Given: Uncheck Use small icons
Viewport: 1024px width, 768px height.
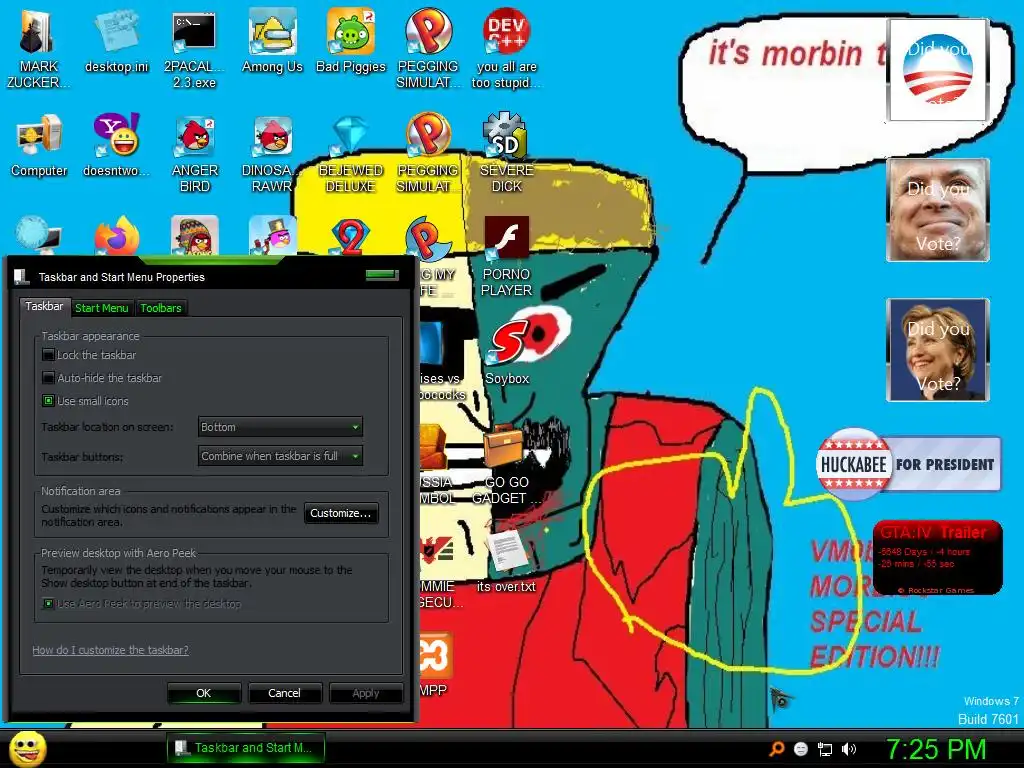Looking at the screenshot, I should (48, 401).
